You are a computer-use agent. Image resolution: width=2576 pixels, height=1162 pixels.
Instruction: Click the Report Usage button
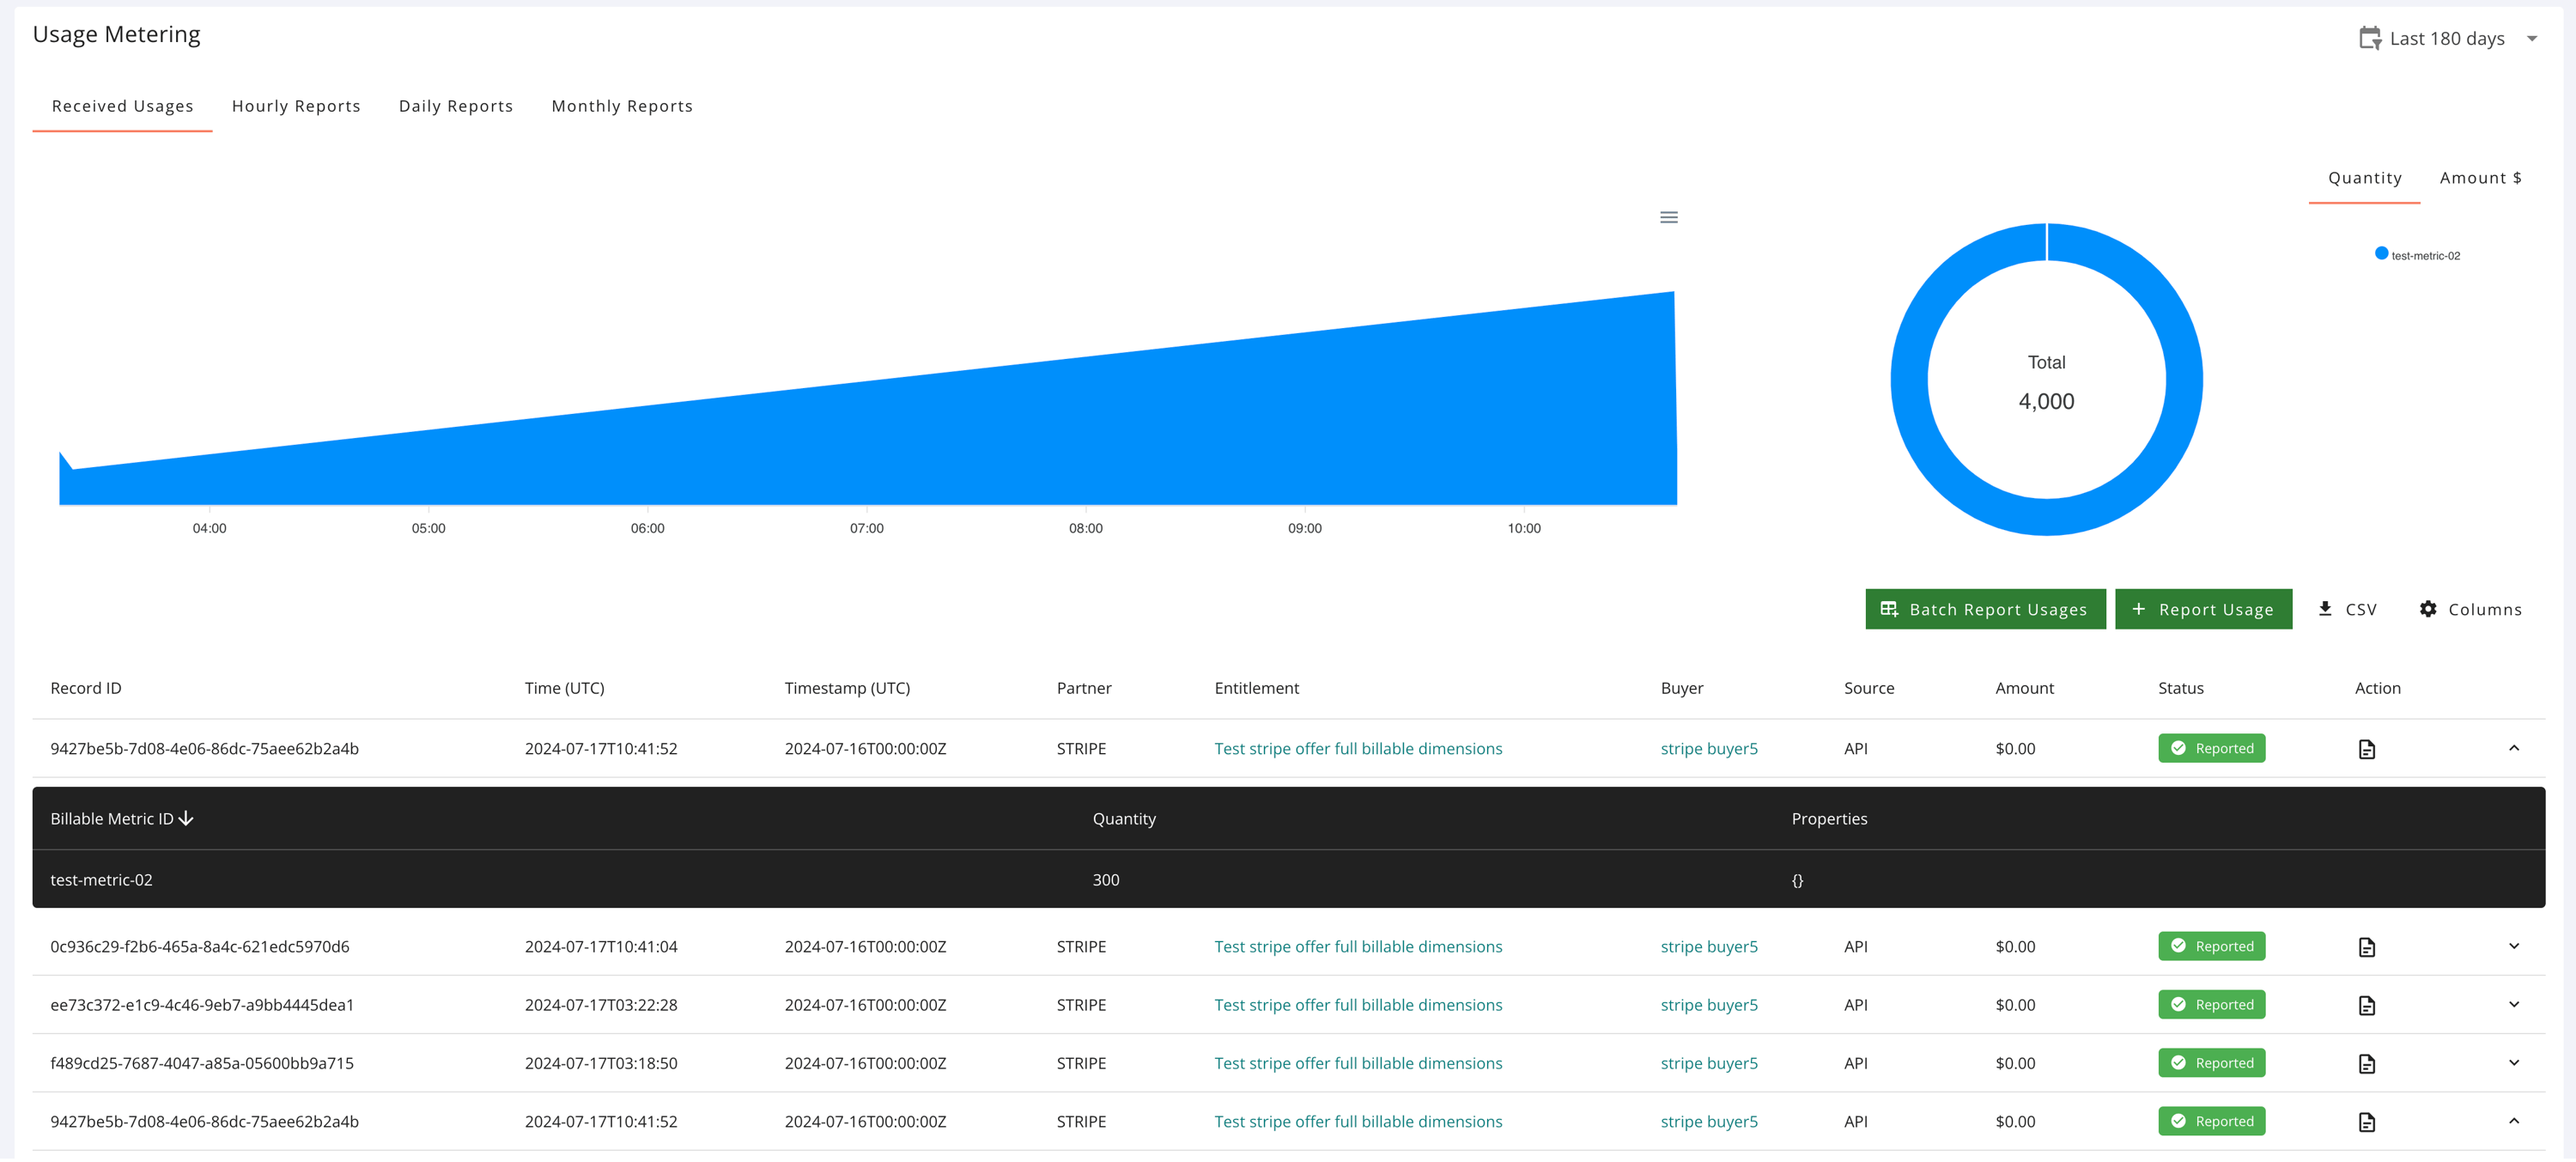click(2202, 609)
